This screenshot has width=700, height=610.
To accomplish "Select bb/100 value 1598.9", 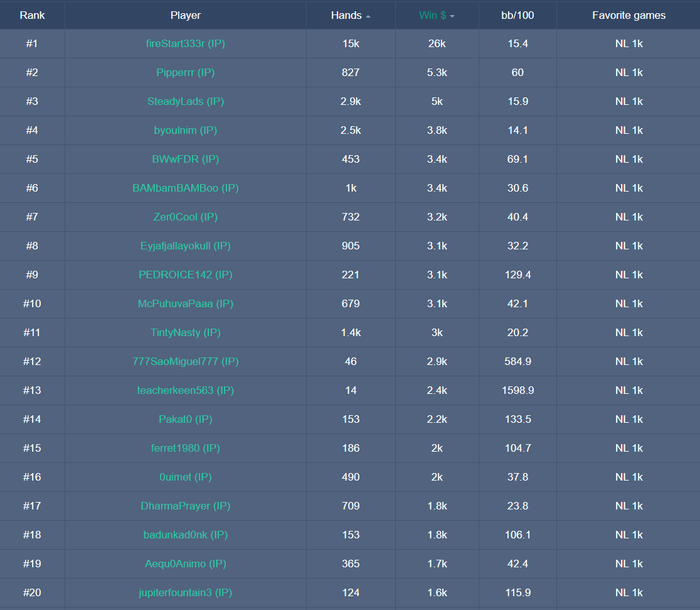I will (517, 390).
